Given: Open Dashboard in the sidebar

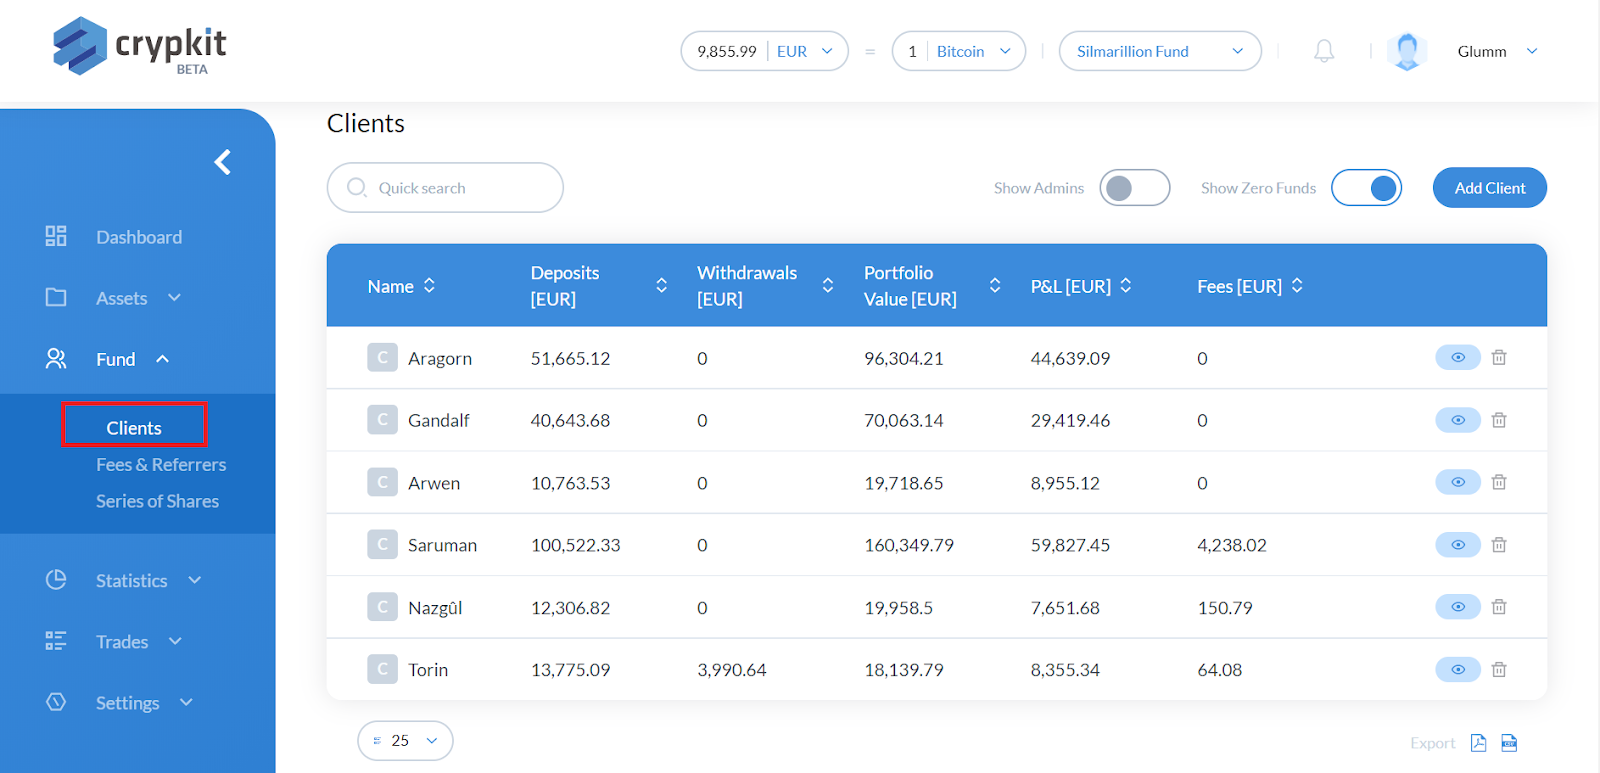Looking at the screenshot, I should point(138,237).
